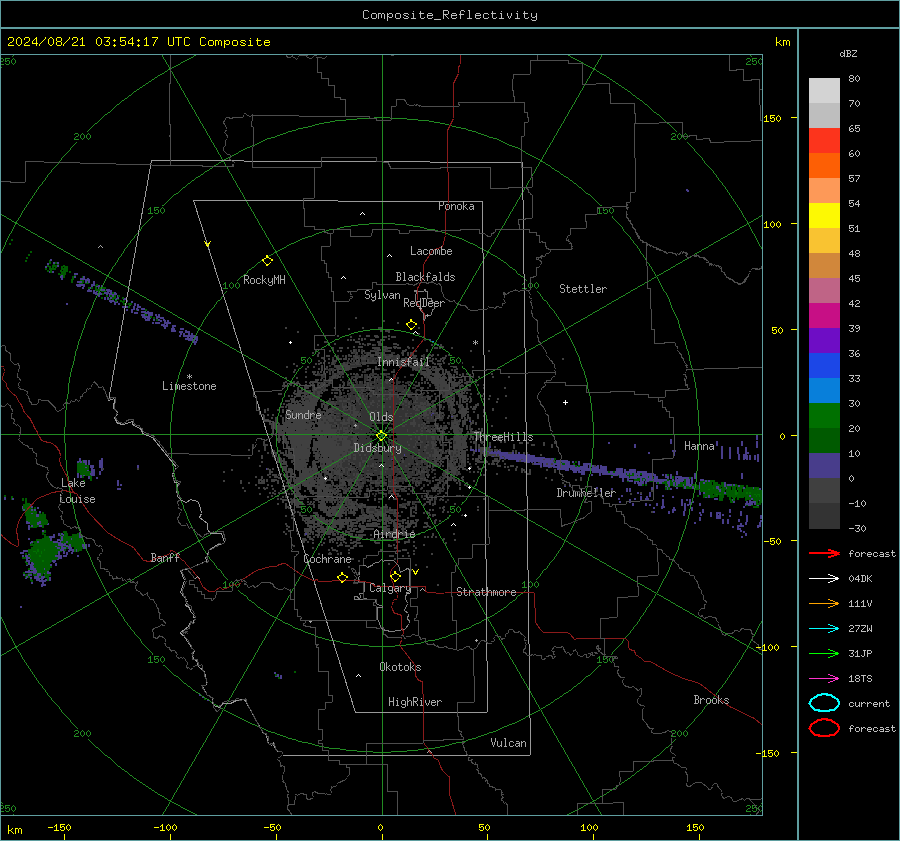Select the magenta 42 dBZ color swatch

click(824, 315)
